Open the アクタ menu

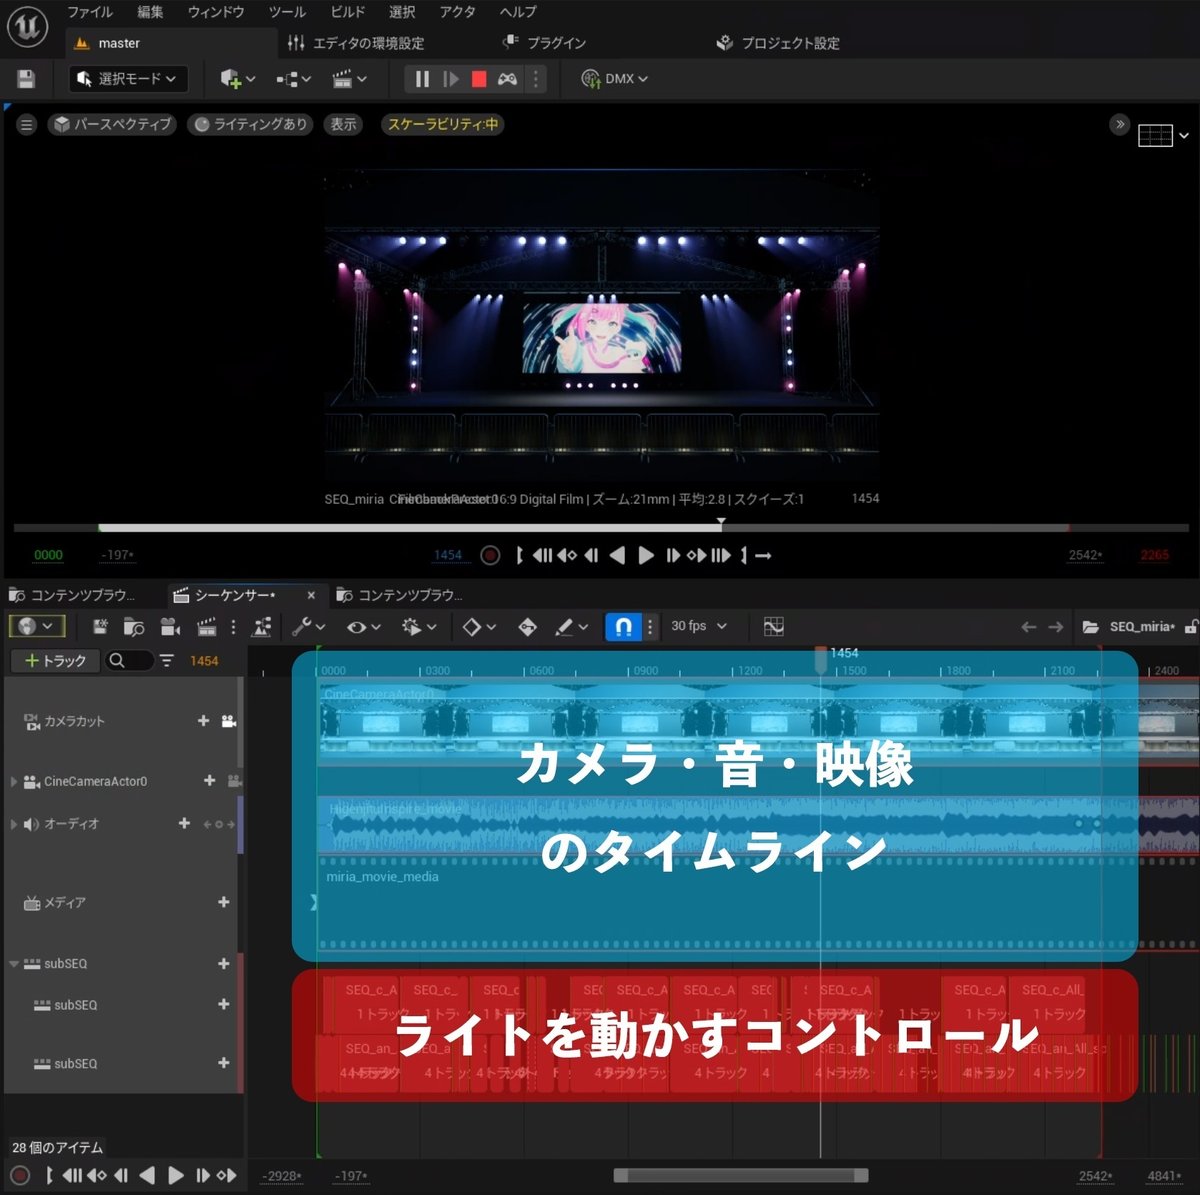(x=458, y=12)
